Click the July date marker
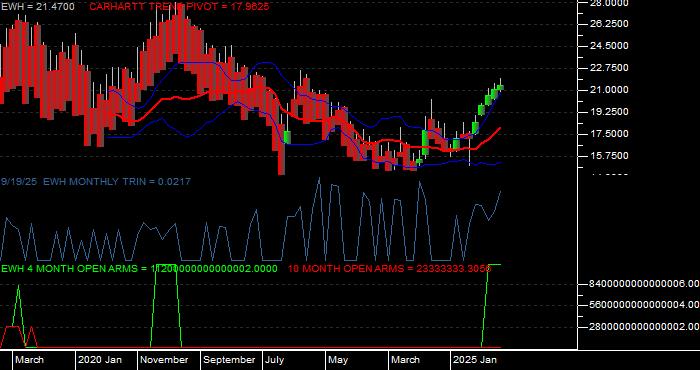 point(275,360)
